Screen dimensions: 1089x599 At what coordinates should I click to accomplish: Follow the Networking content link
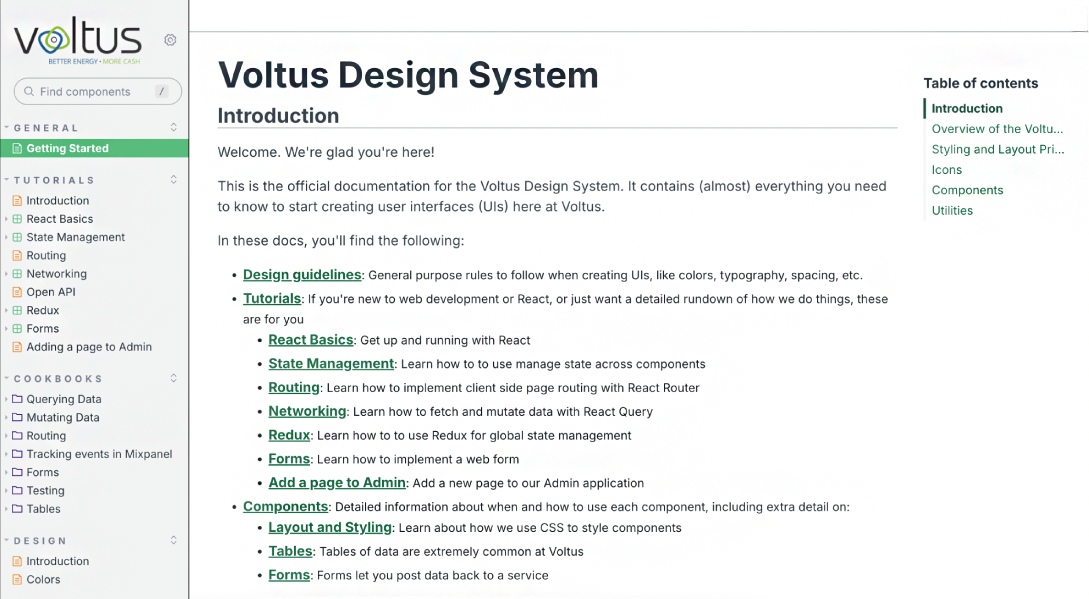(x=307, y=411)
